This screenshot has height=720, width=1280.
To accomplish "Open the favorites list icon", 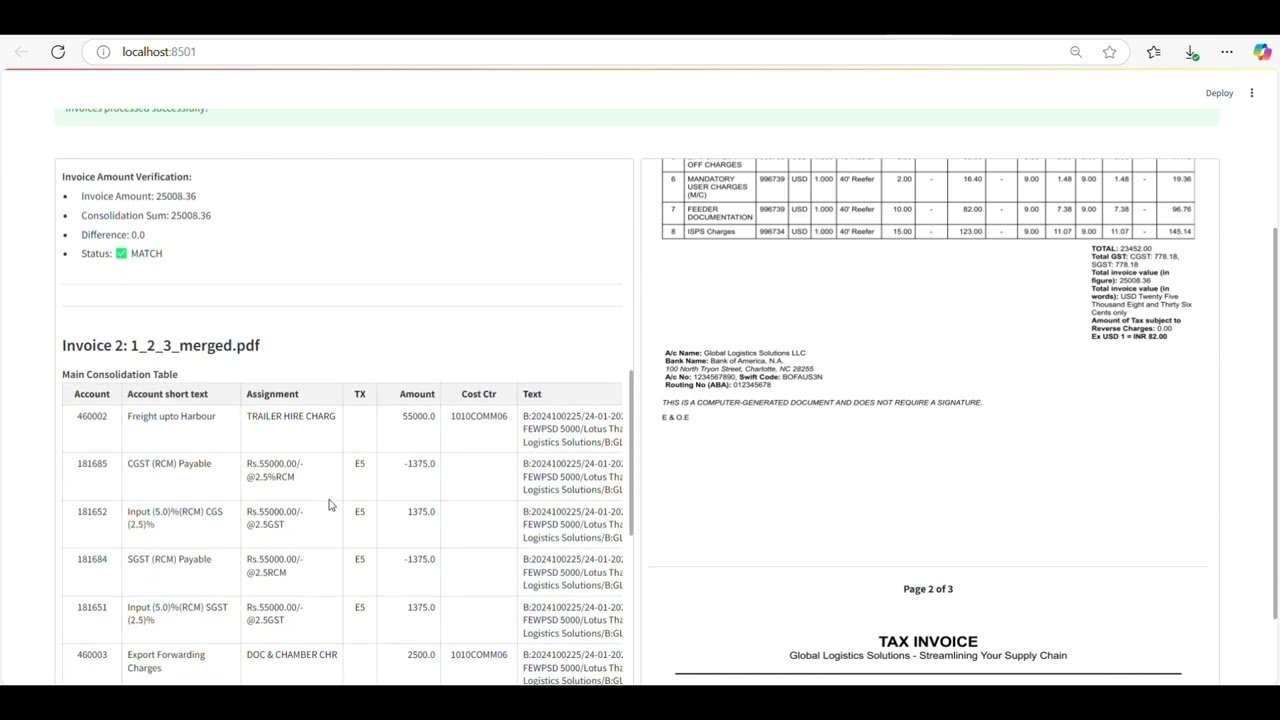I will 1154,52.
